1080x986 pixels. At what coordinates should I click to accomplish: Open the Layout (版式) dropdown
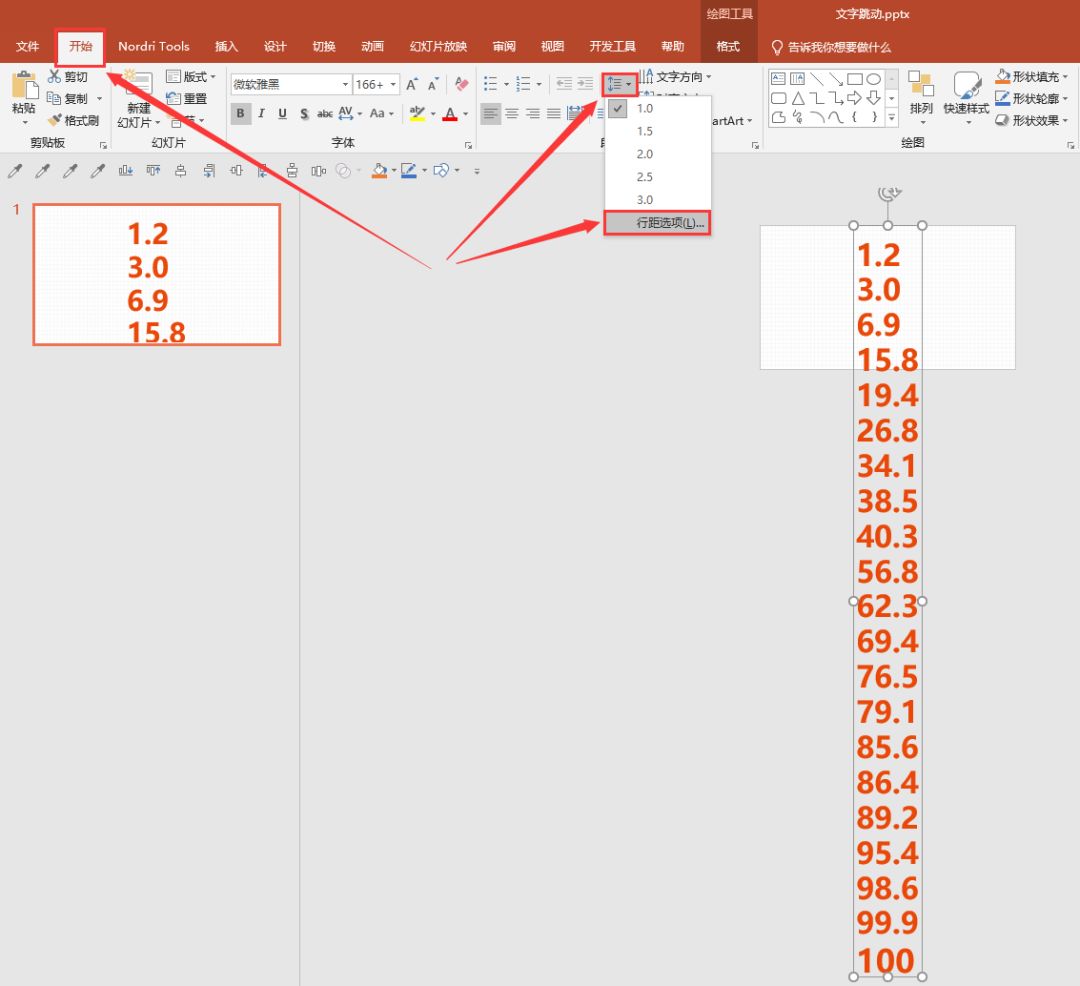[x=191, y=76]
